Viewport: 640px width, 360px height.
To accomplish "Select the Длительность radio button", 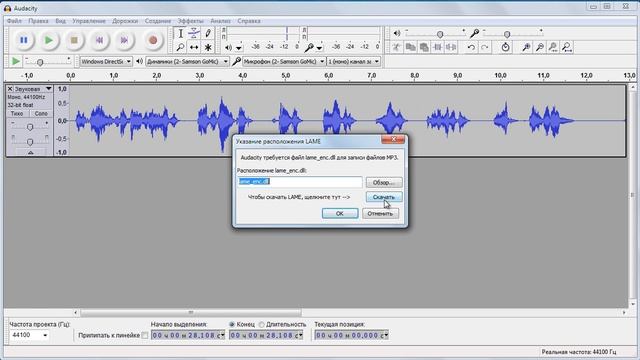I will (x=261, y=324).
